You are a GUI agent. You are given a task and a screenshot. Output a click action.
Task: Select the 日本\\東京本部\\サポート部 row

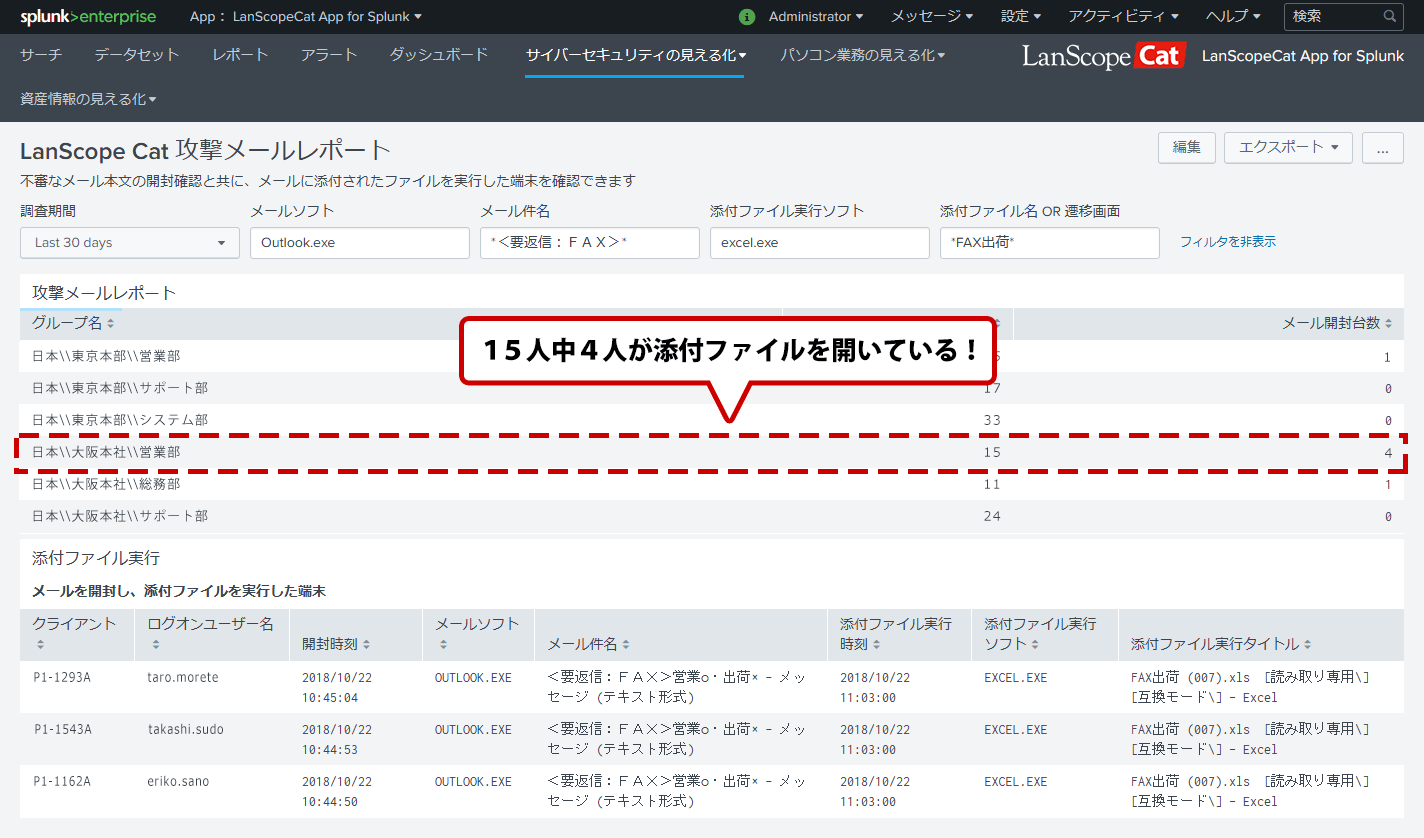[712, 388]
